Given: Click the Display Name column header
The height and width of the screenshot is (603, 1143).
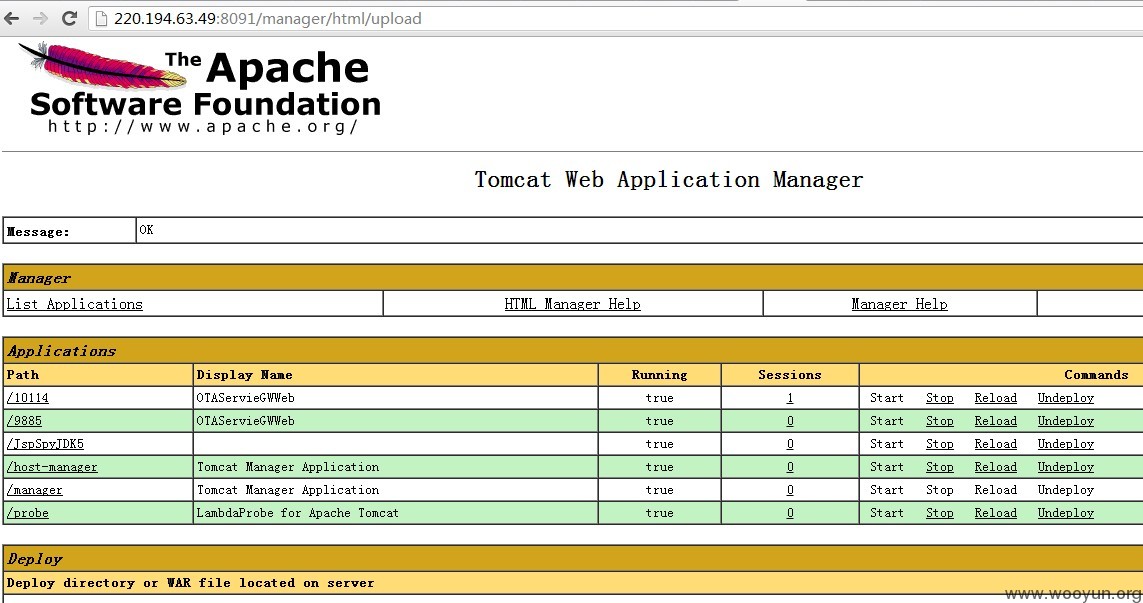Looking at the screenshot, I should pyautogui.click(x=244, y=375).
